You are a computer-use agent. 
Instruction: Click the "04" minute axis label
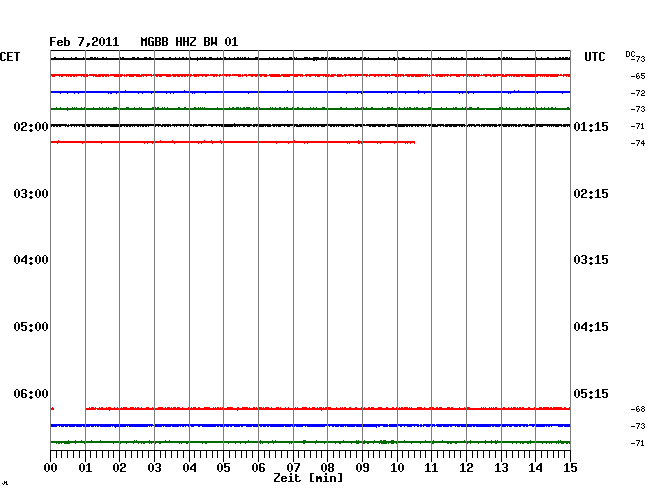[189, 468]
